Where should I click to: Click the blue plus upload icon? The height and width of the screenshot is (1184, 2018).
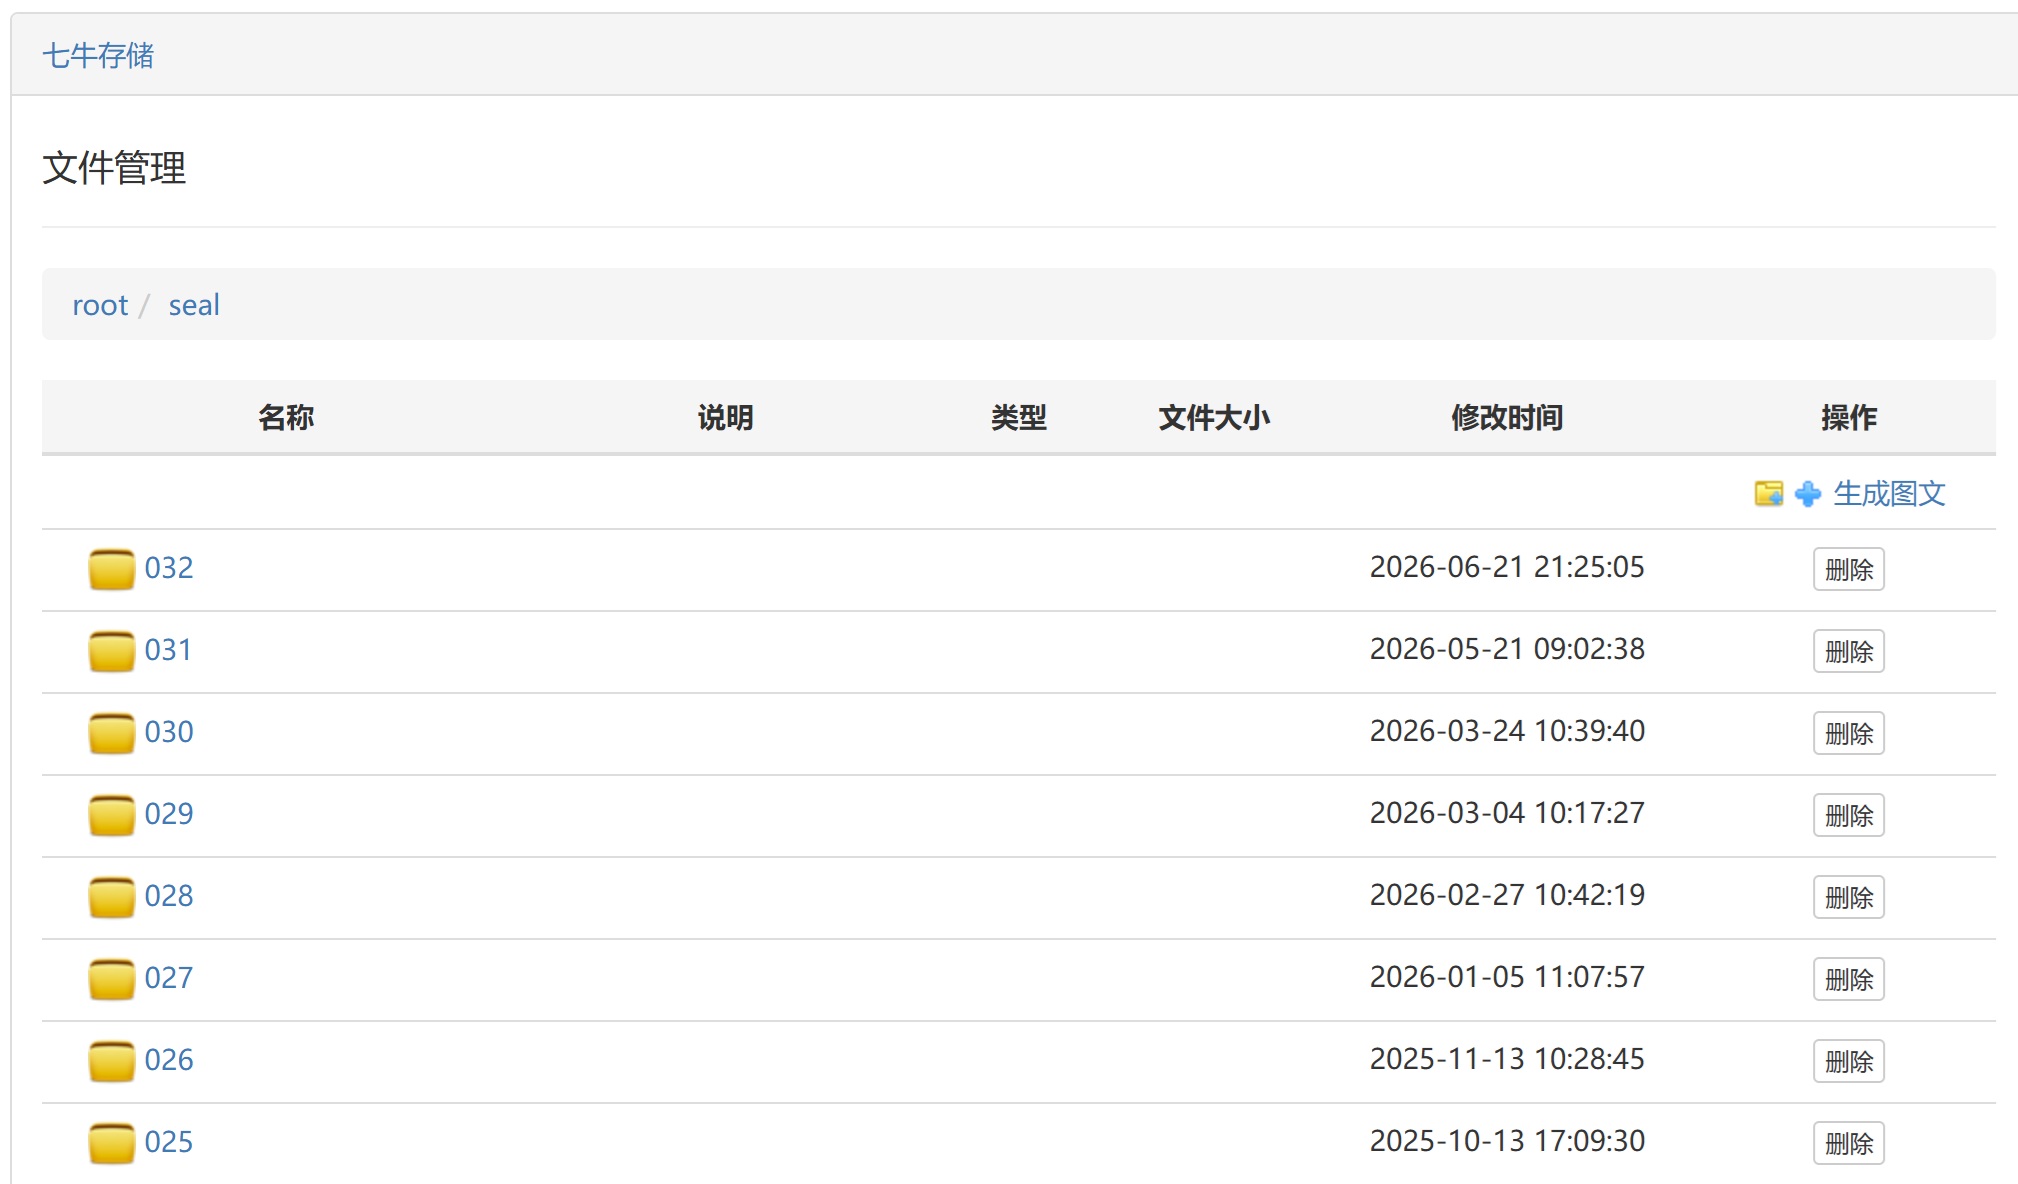pos(1808,494)
